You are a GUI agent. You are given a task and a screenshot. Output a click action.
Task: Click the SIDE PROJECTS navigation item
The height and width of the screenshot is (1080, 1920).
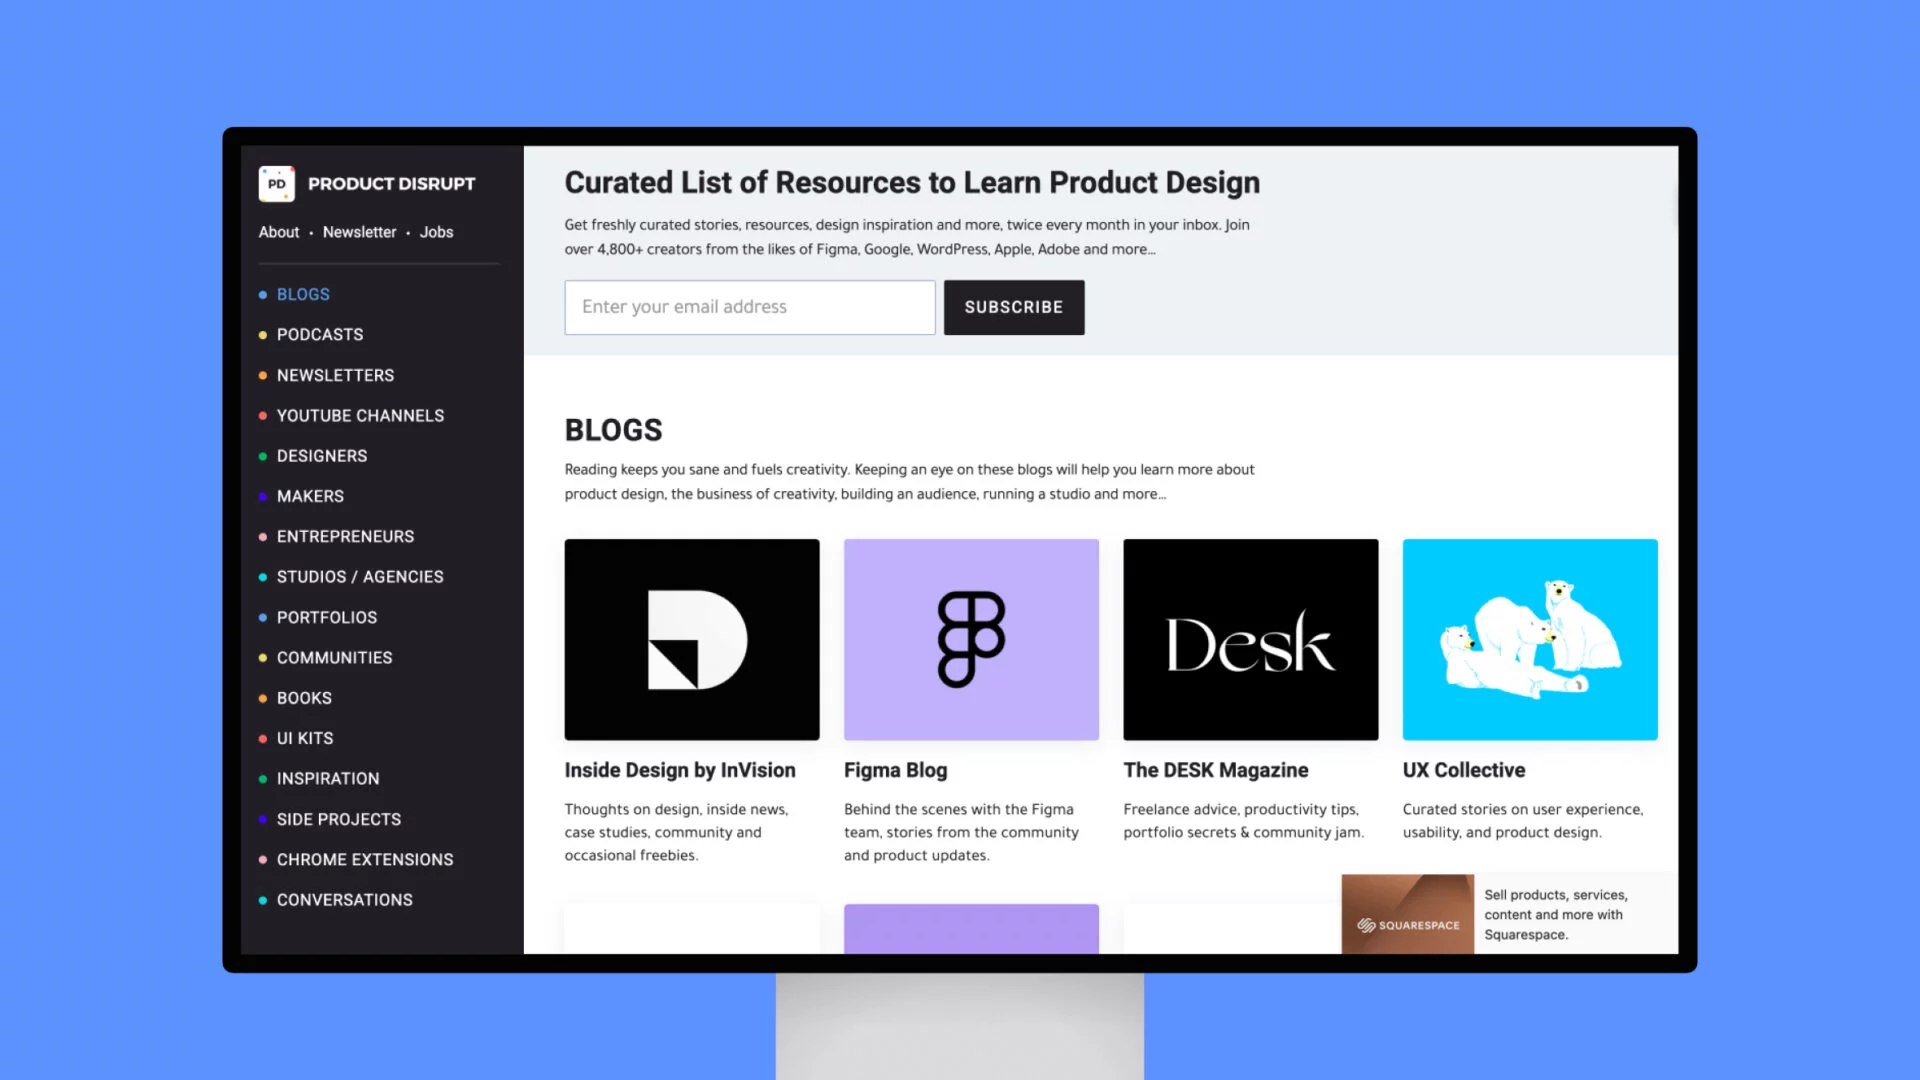click(338, 818)
